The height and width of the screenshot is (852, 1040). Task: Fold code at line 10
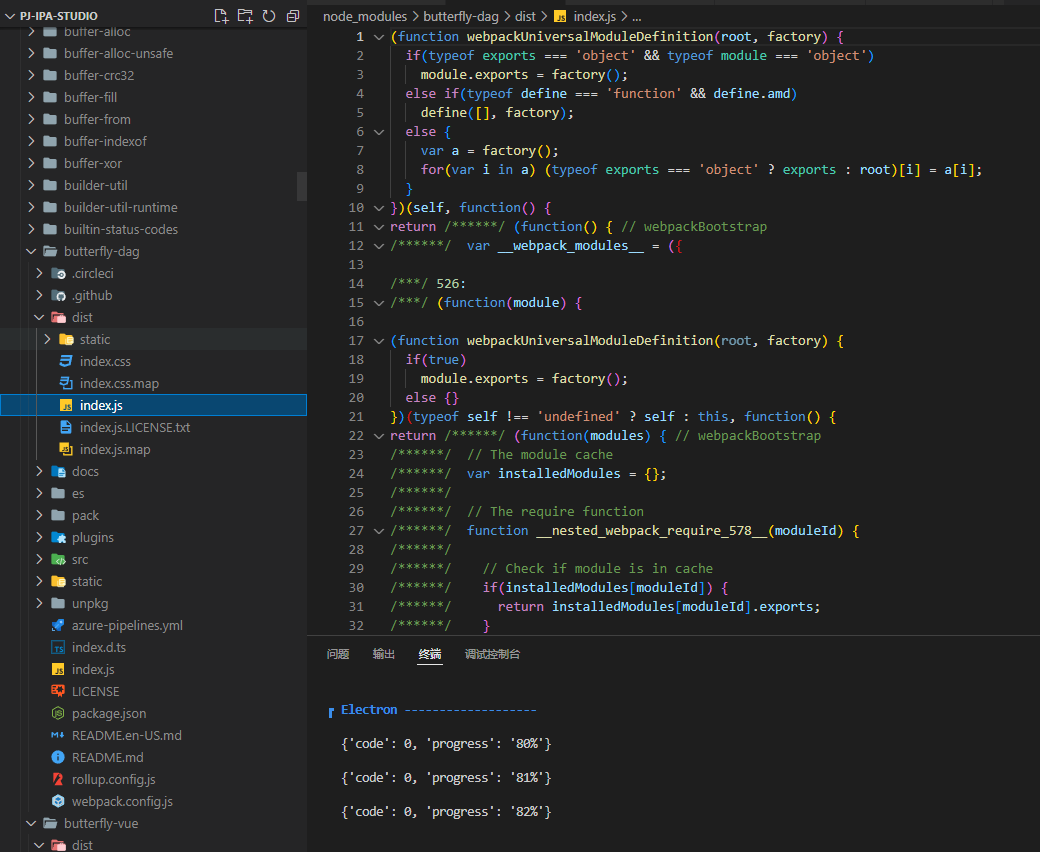[379, 208]
